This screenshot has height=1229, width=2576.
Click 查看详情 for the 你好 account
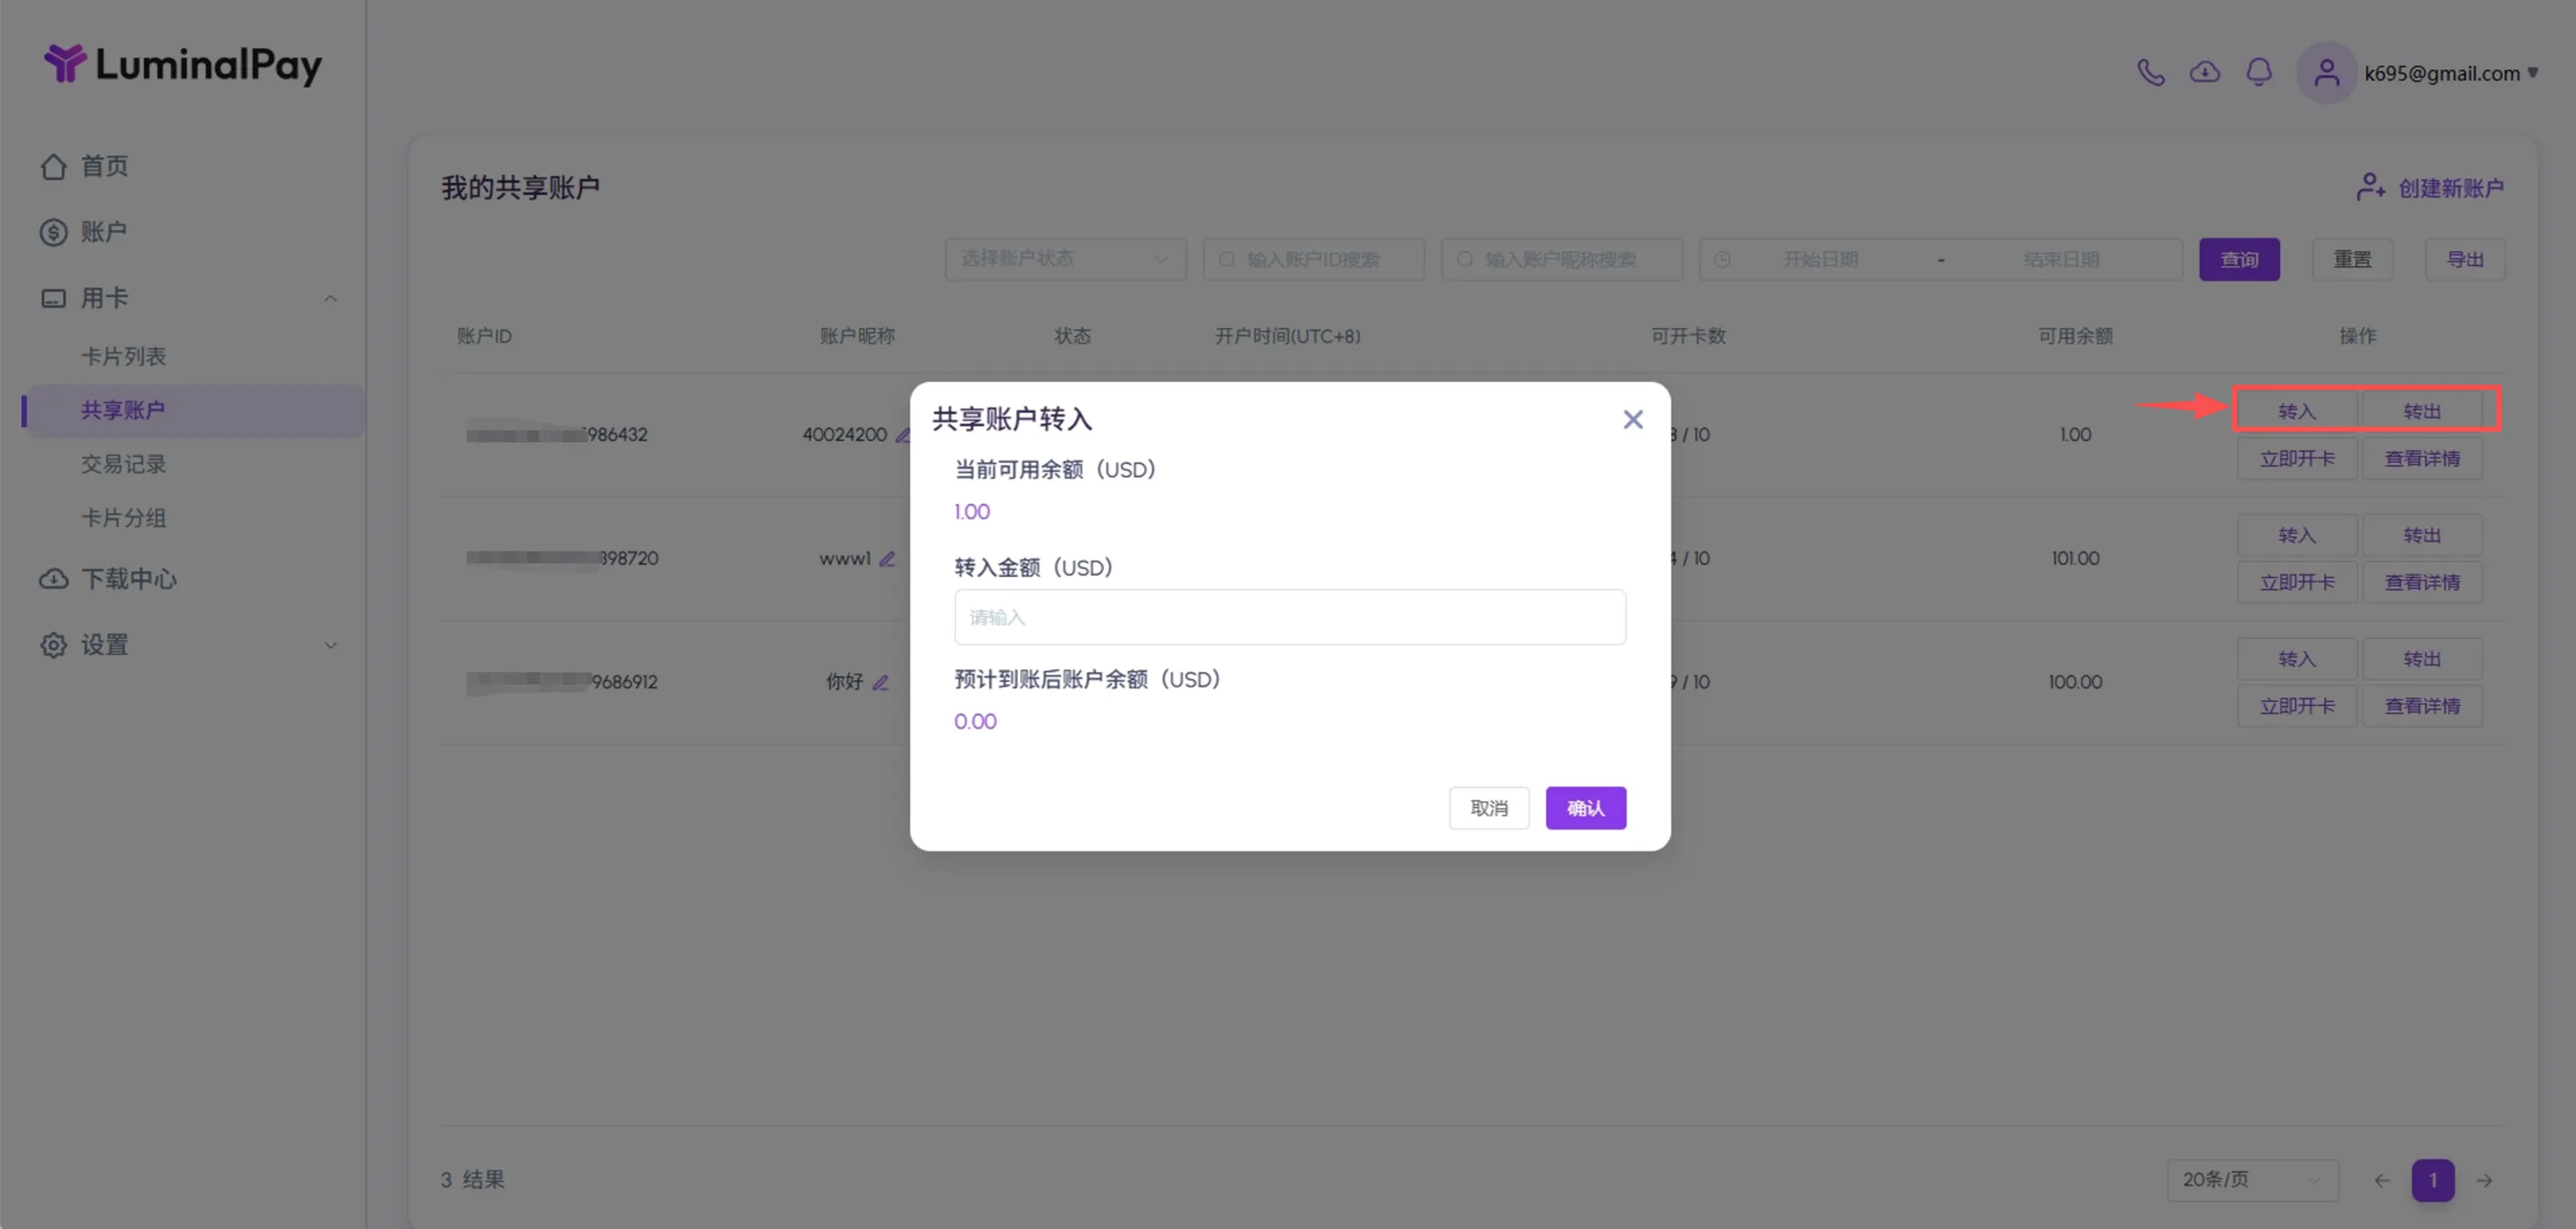coord(2421,706)
